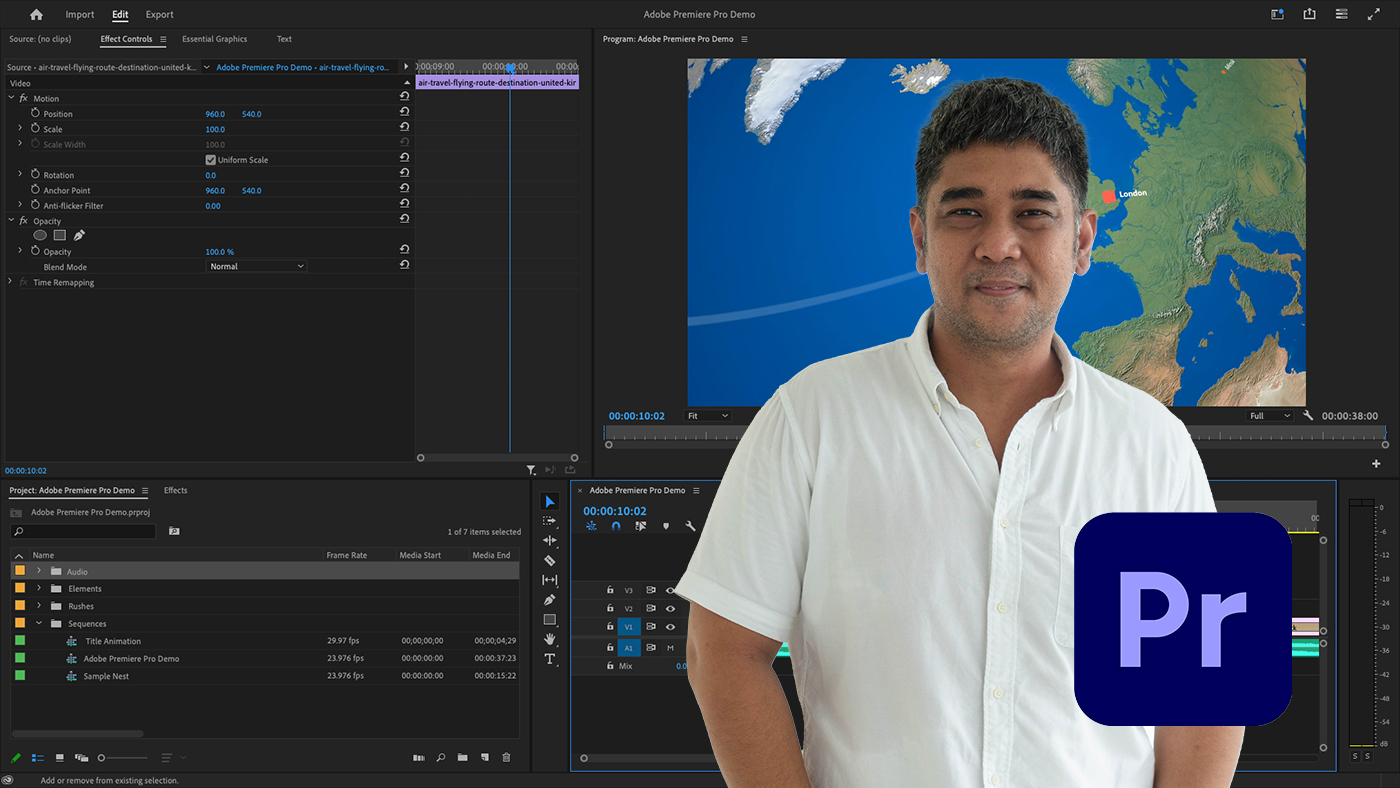Image resolution: width=1400 pixels, height=788 pixels.
Task: Select Sample Nest sequence
Action: [x=106, y=676]
